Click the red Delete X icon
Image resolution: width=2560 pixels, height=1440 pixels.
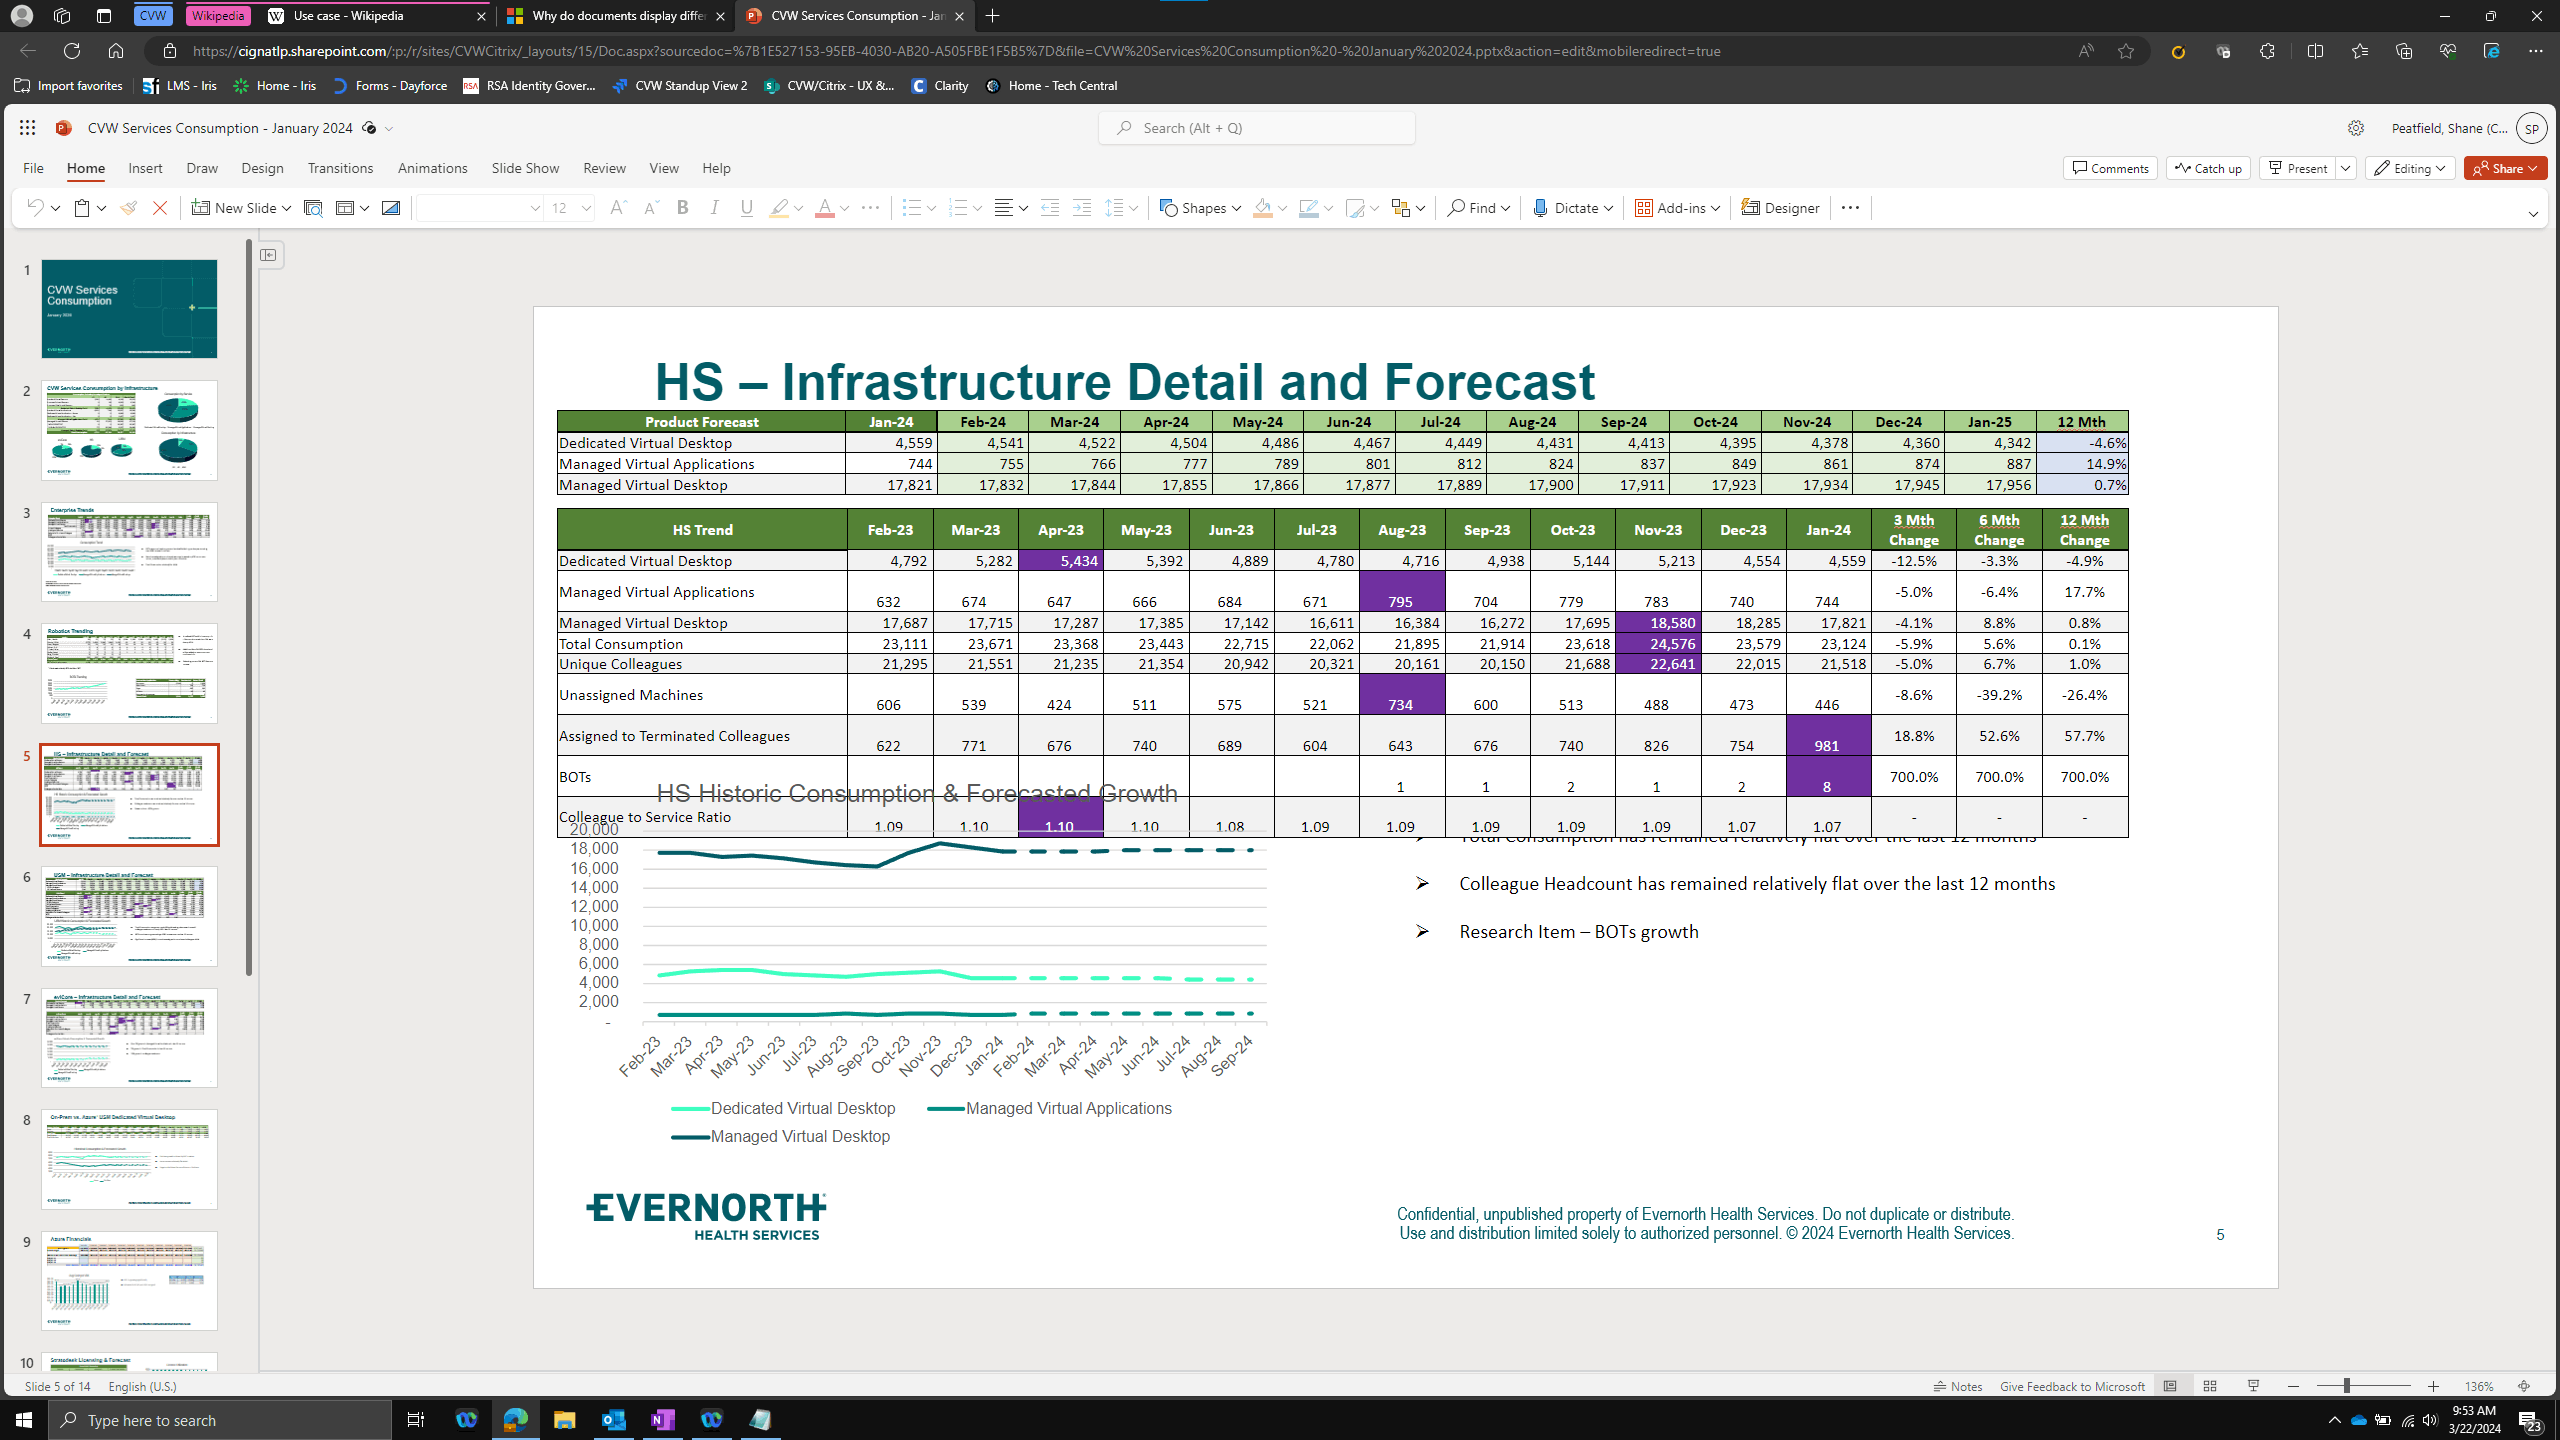pyautogui.click(x=160, y=208)
